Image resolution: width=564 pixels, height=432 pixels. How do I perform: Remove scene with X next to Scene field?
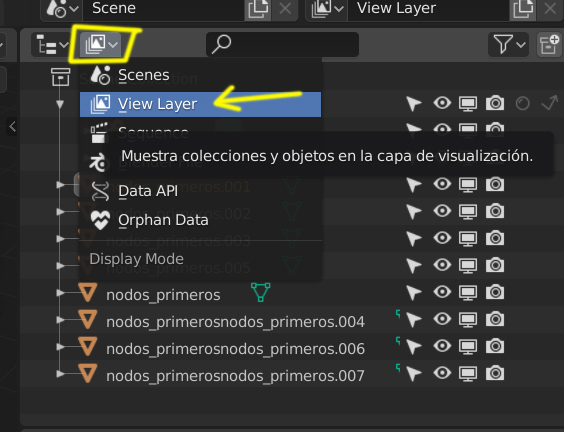coord(285,9)
